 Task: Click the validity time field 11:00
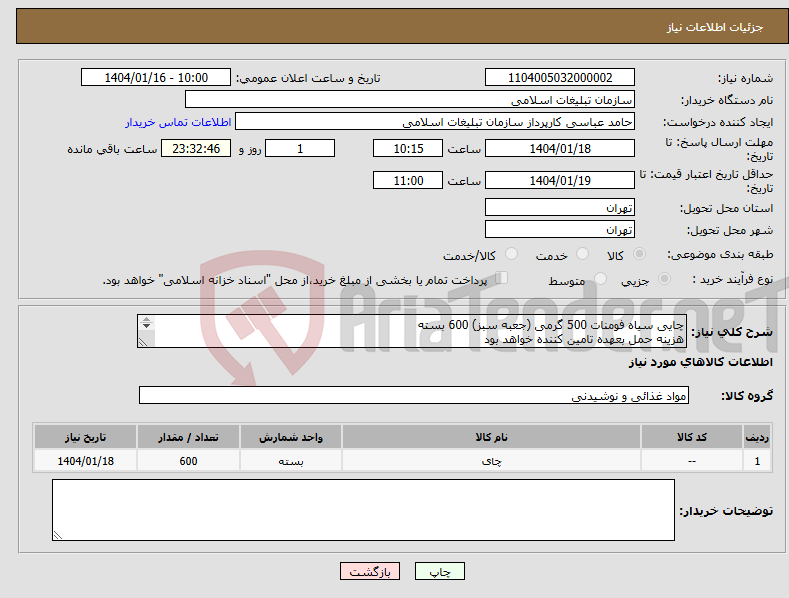click(408, 180)
